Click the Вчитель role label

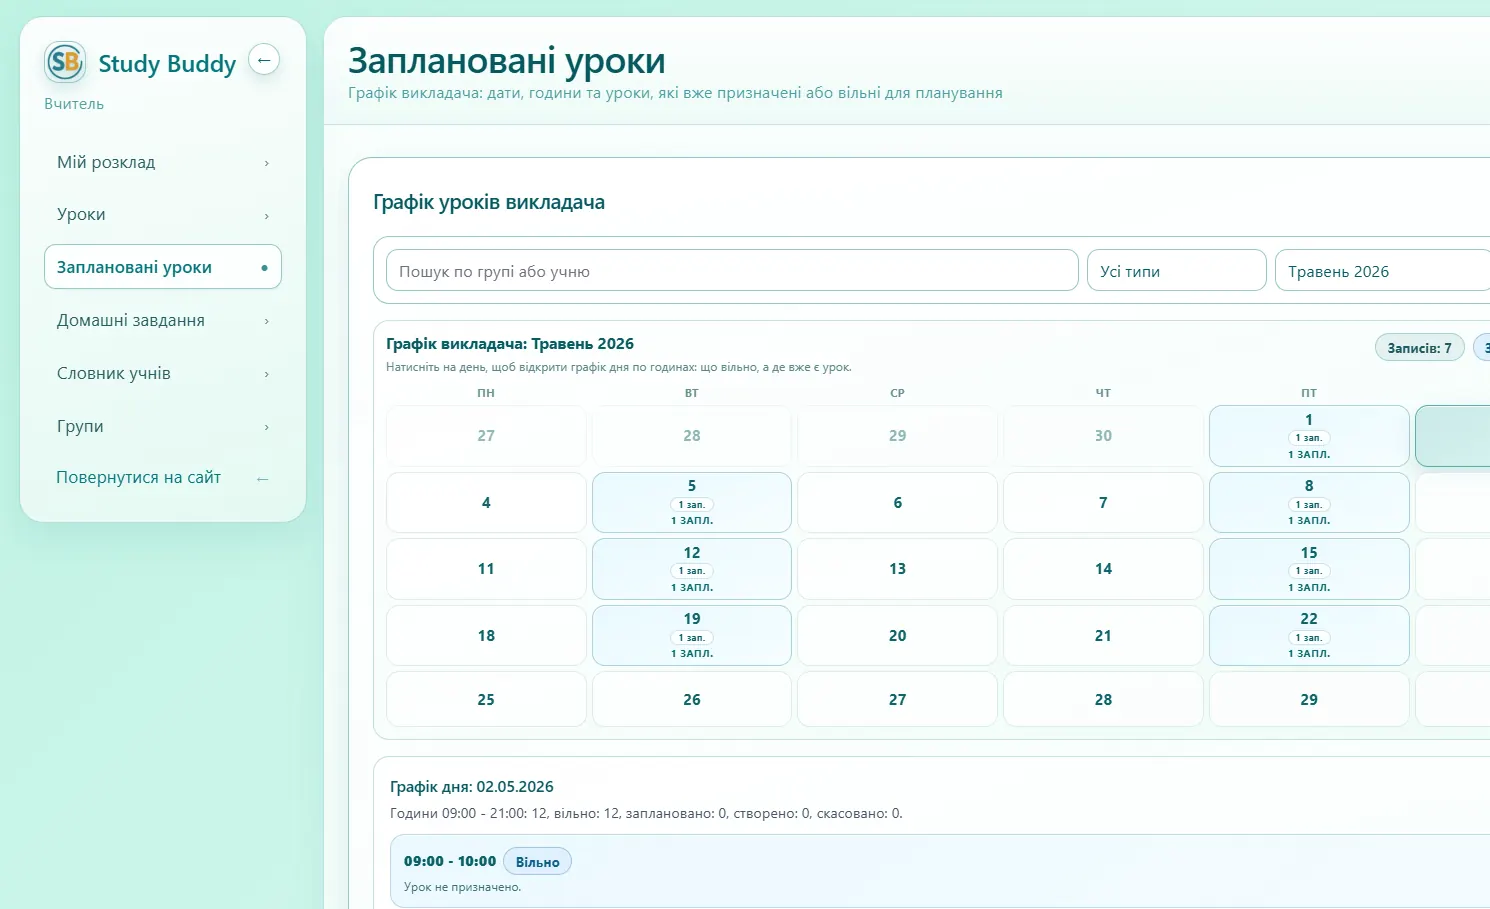(74, 104)
